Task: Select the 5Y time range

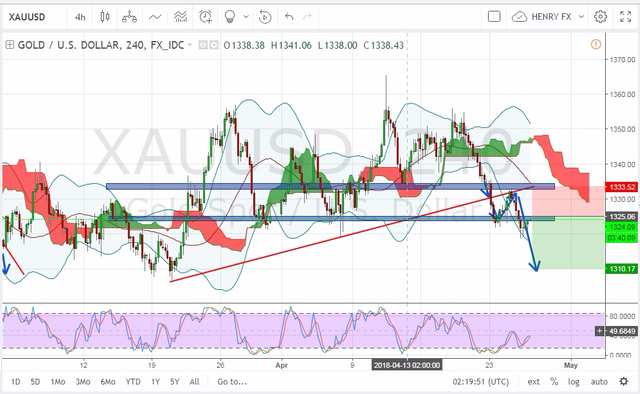Action: (x=175, y=382)
